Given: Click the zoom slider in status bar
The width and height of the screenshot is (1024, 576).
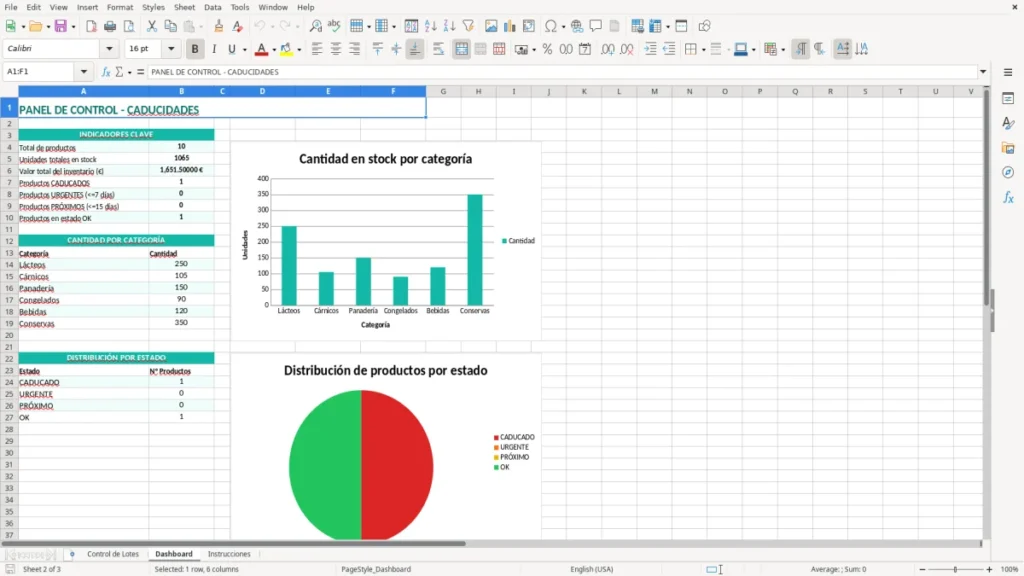Looking at the screenshot, I should coord(955,569).
